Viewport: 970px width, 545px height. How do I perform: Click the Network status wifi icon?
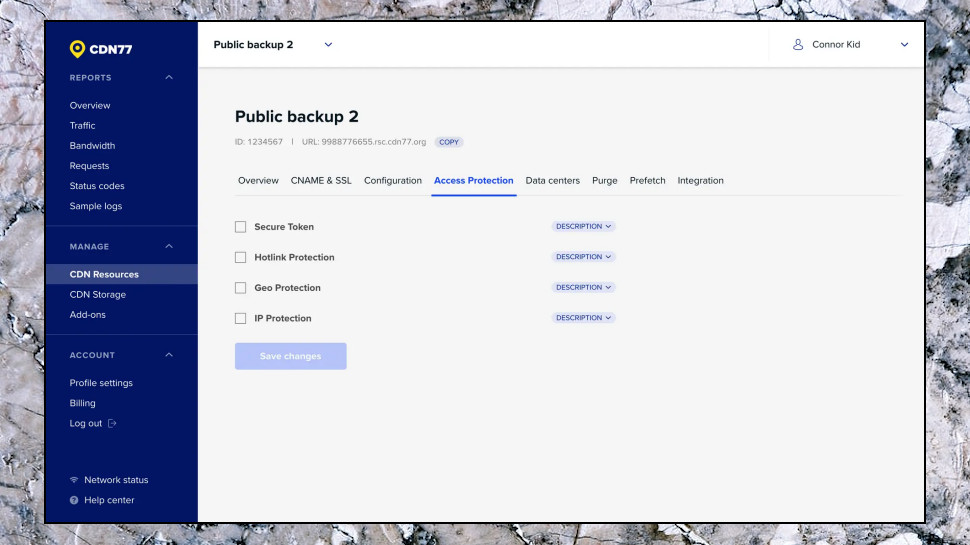tap(74, 479)
